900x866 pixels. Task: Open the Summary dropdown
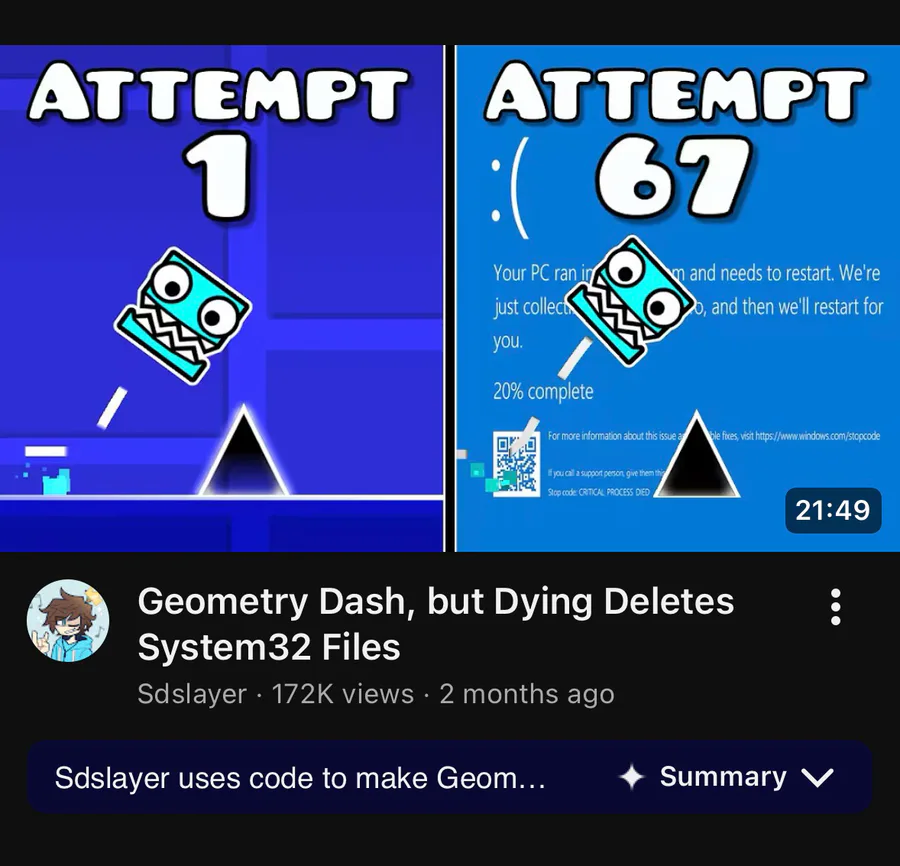pyautogui.click(x=726, y=777)
